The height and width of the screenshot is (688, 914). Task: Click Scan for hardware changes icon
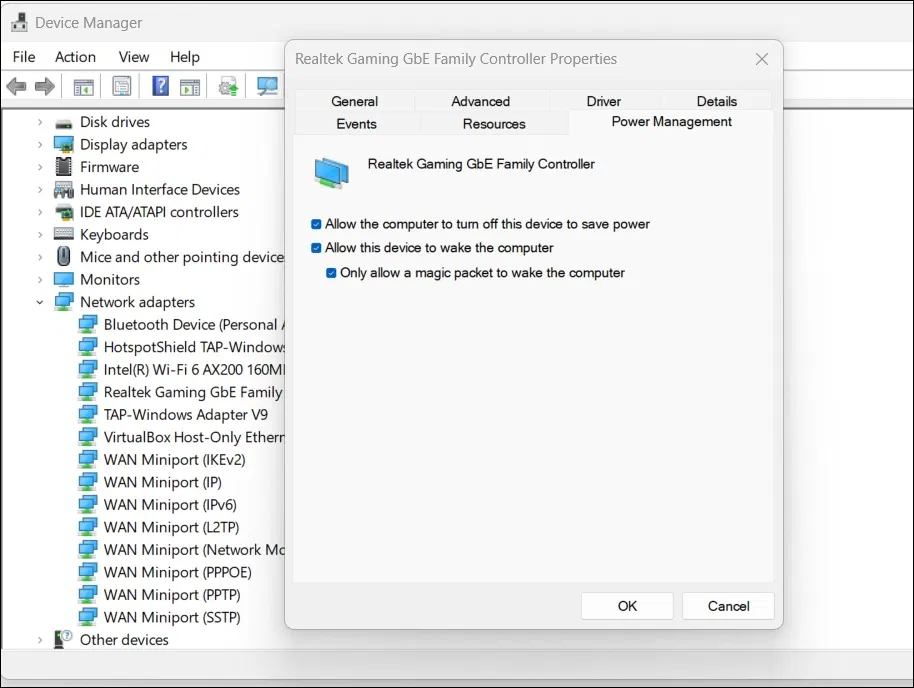267,87
